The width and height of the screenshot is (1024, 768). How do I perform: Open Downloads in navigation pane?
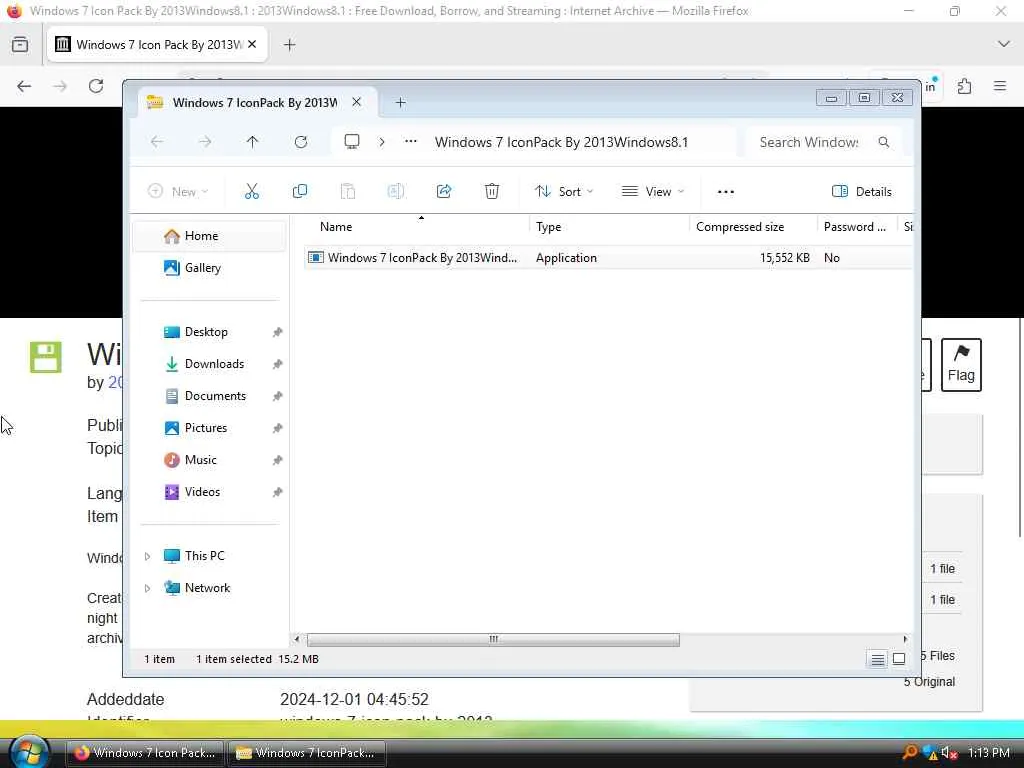(209, 364)
